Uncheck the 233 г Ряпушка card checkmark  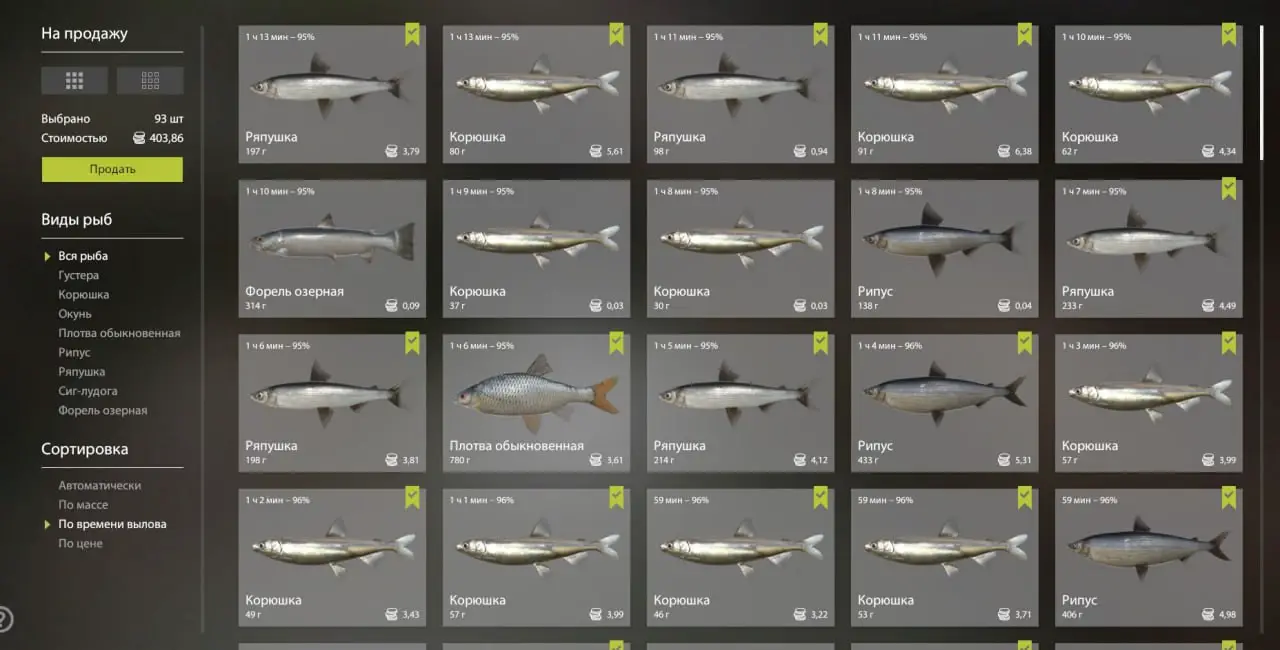pyautogui.click(x=1228, y=189)
